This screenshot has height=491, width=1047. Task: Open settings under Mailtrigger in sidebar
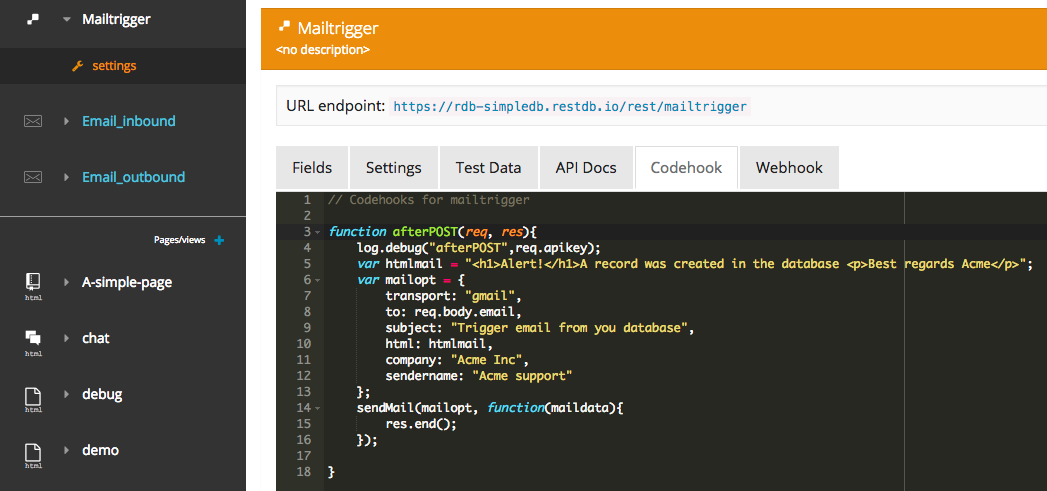point(114,66)
